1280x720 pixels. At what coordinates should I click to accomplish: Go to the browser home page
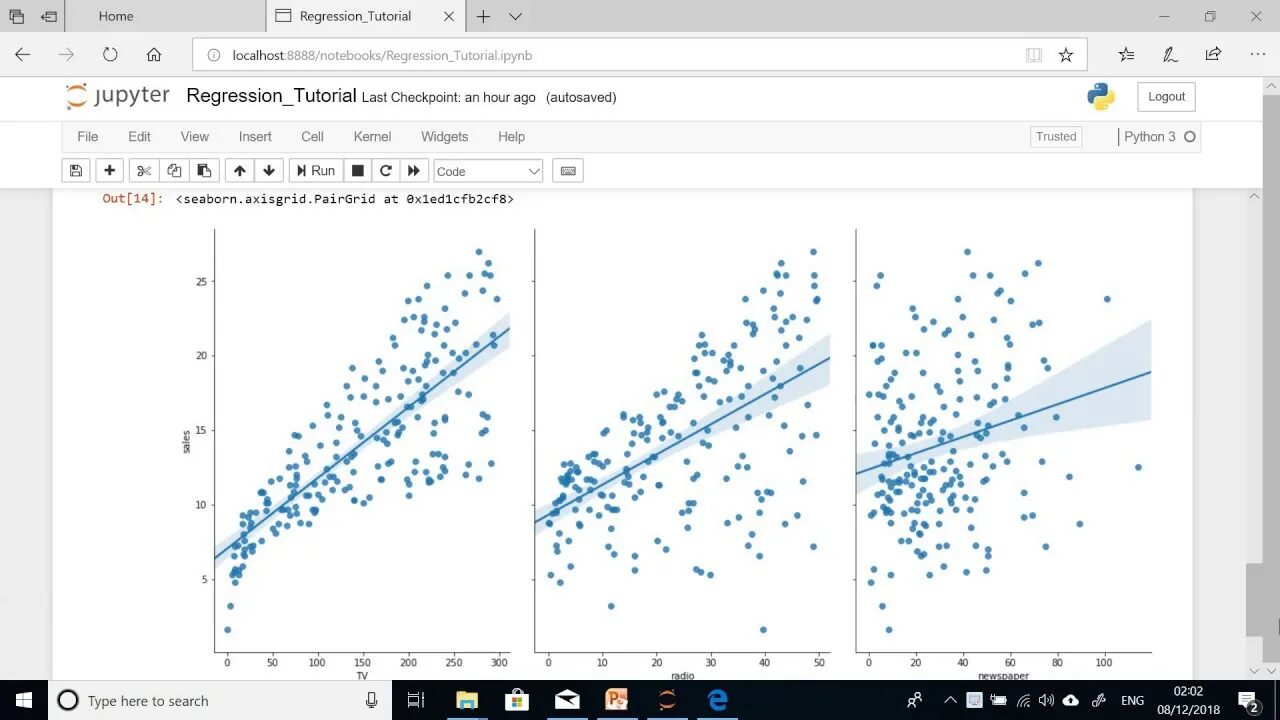click(154, 55)
